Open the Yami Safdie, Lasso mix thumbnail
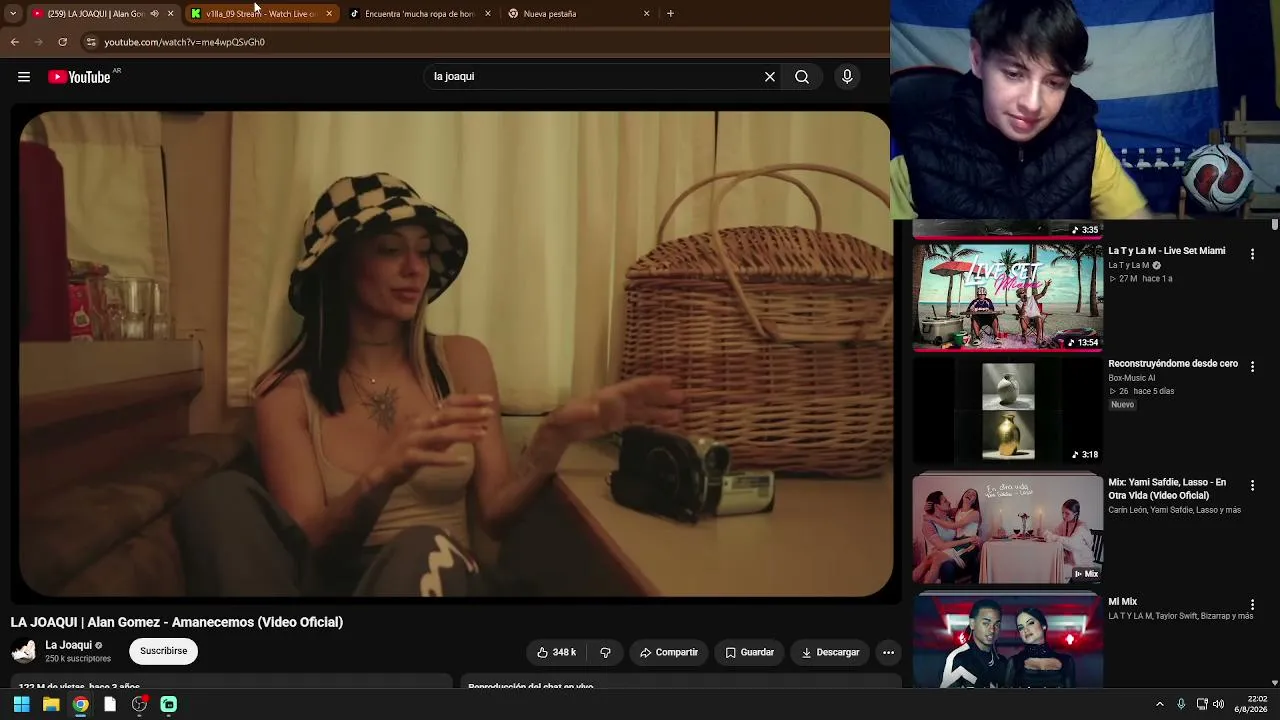 coord(1007,529)
